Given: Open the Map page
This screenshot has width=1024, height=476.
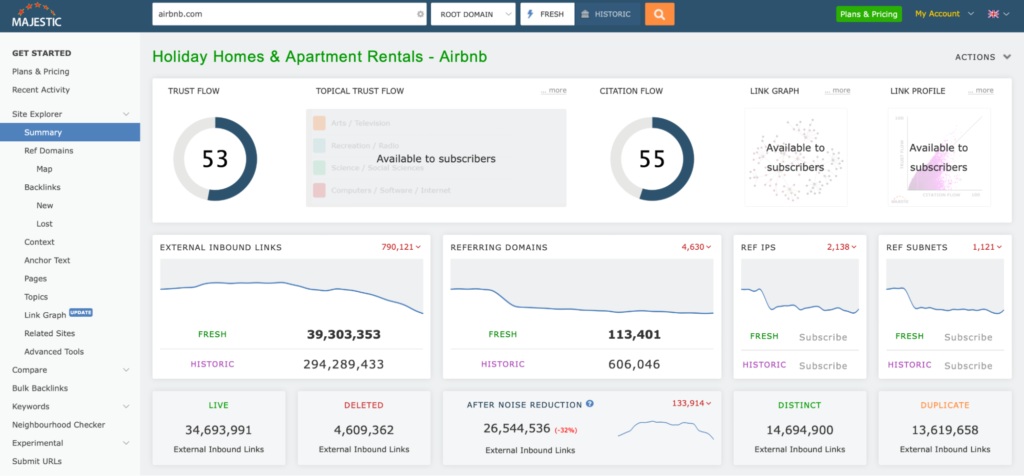Looking at the screenshot, I should (44, 169).
